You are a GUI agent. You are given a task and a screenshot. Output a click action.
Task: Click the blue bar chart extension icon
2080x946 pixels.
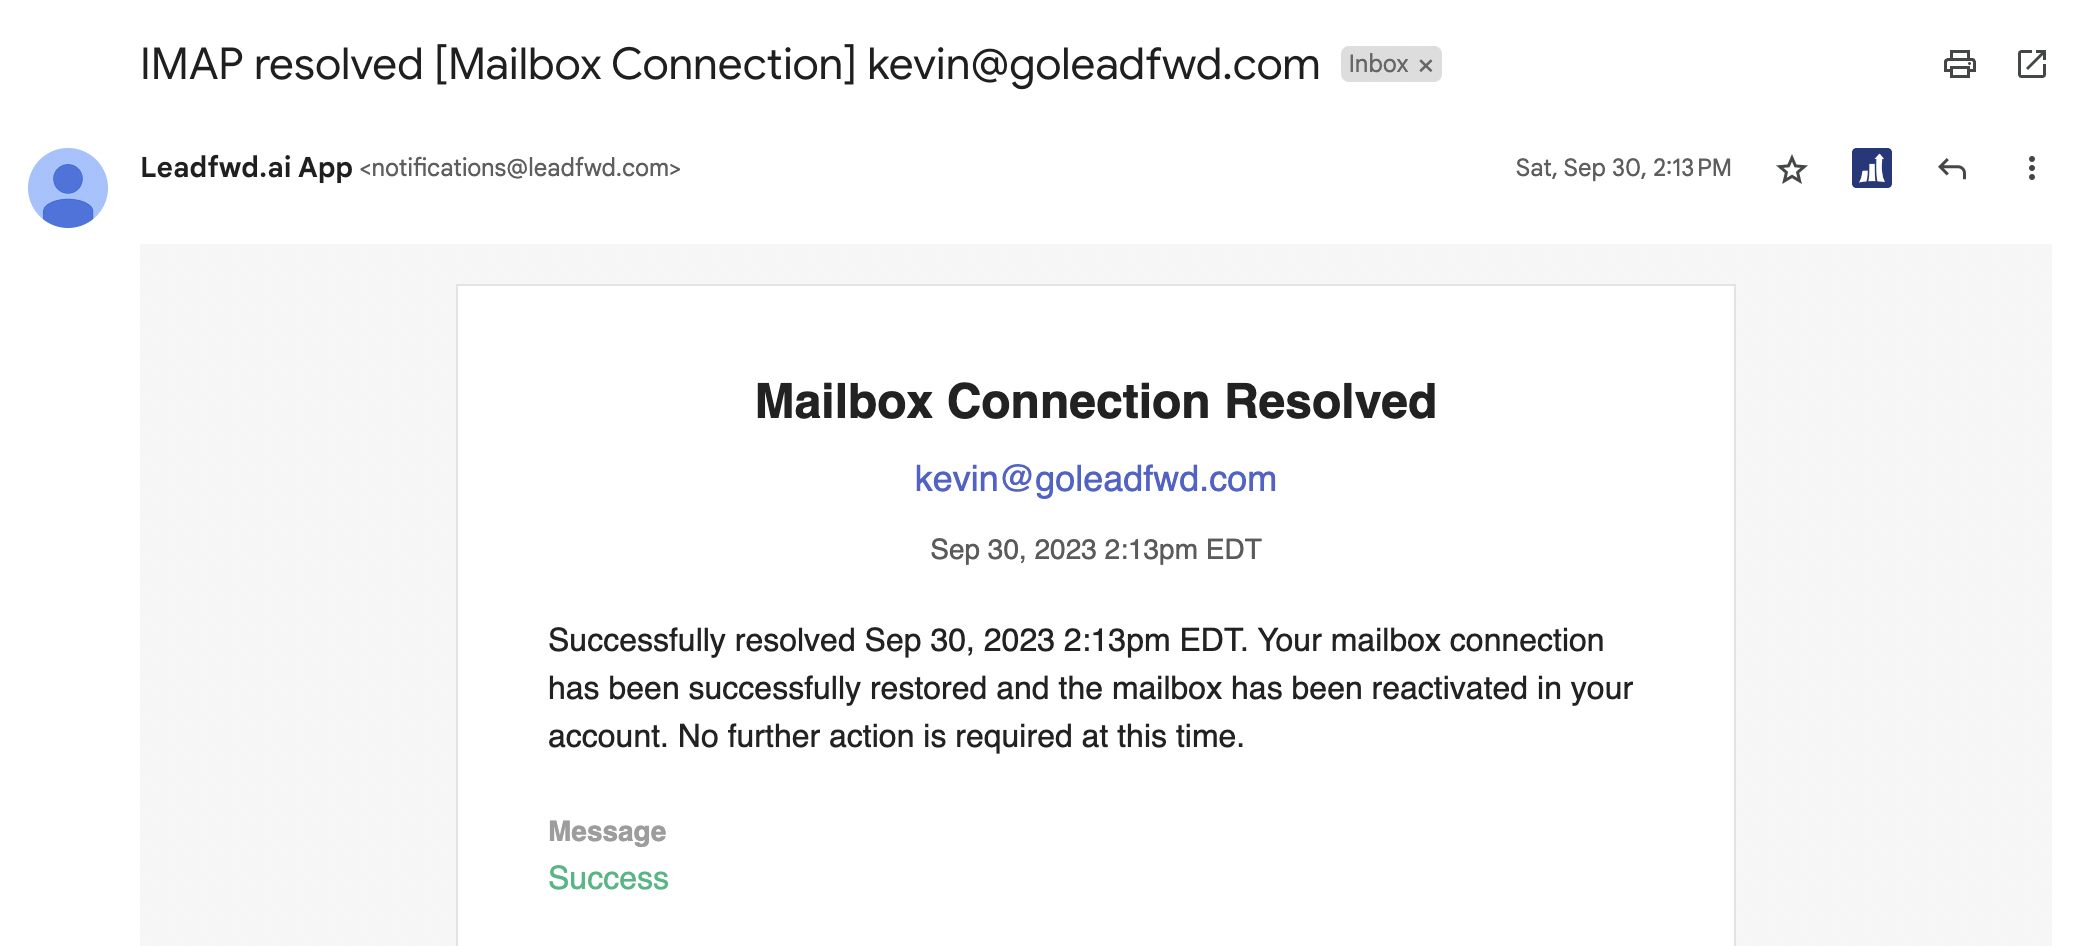point(1871,168)
